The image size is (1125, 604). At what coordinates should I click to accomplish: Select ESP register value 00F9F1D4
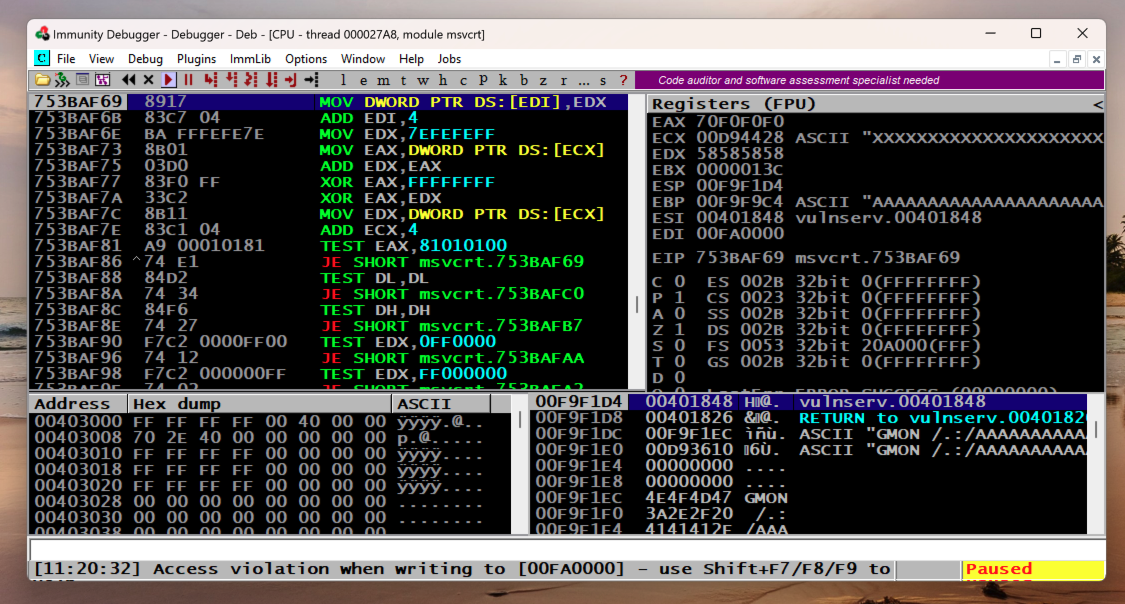point(740,186)
